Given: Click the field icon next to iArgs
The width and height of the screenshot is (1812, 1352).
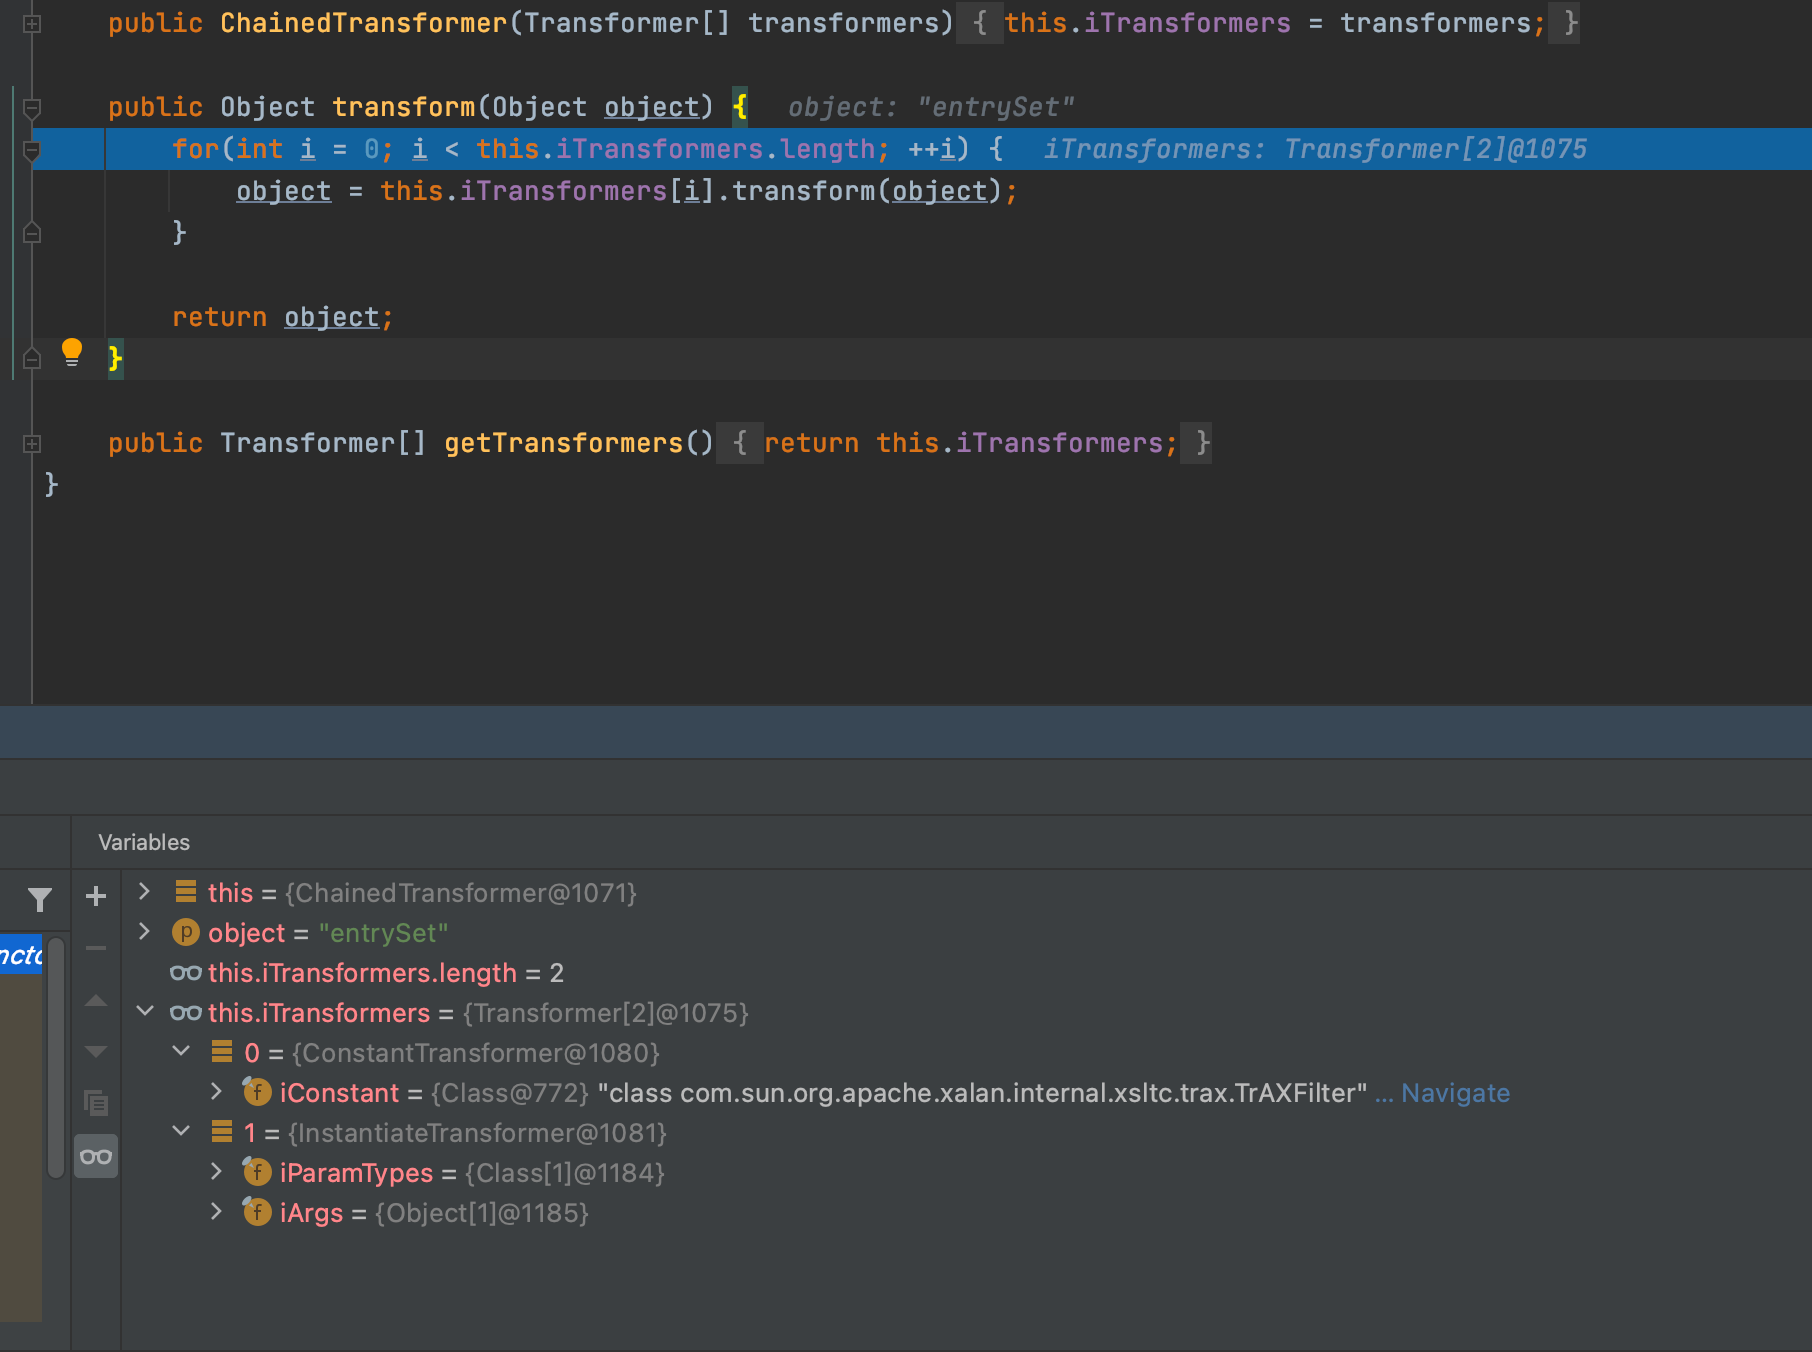Looking at the screenshot, I should [257, 1211].
